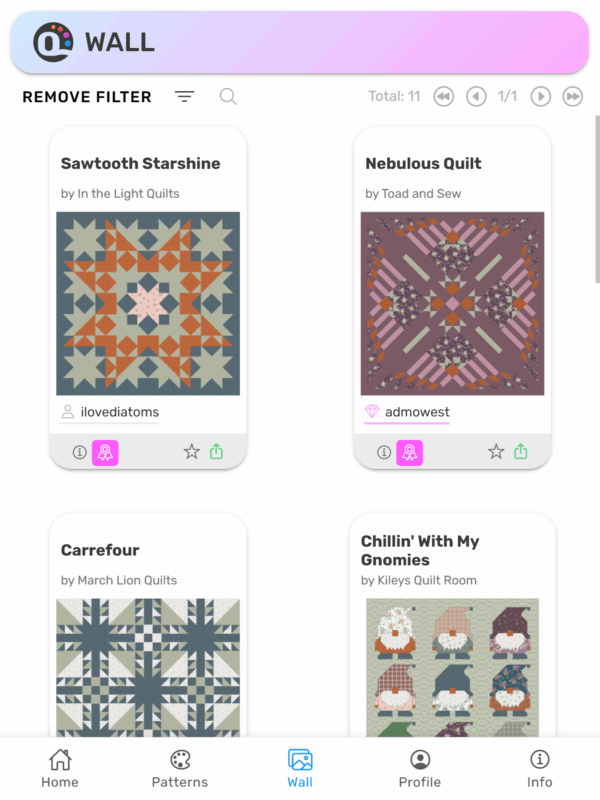
Task: Open the Profile tab
Action: tap(420, 768)
